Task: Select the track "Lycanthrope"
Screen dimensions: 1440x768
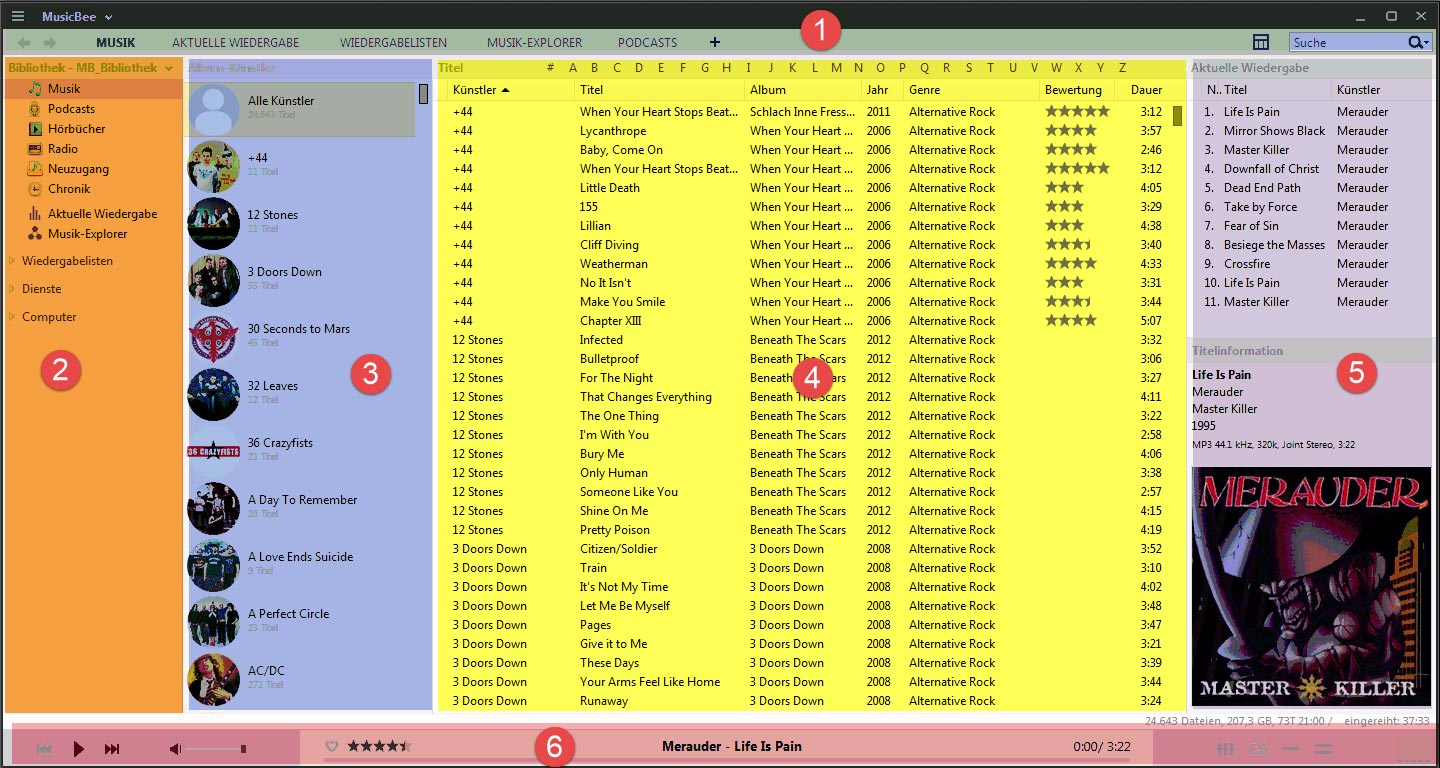Action: (x=613, y=131)
